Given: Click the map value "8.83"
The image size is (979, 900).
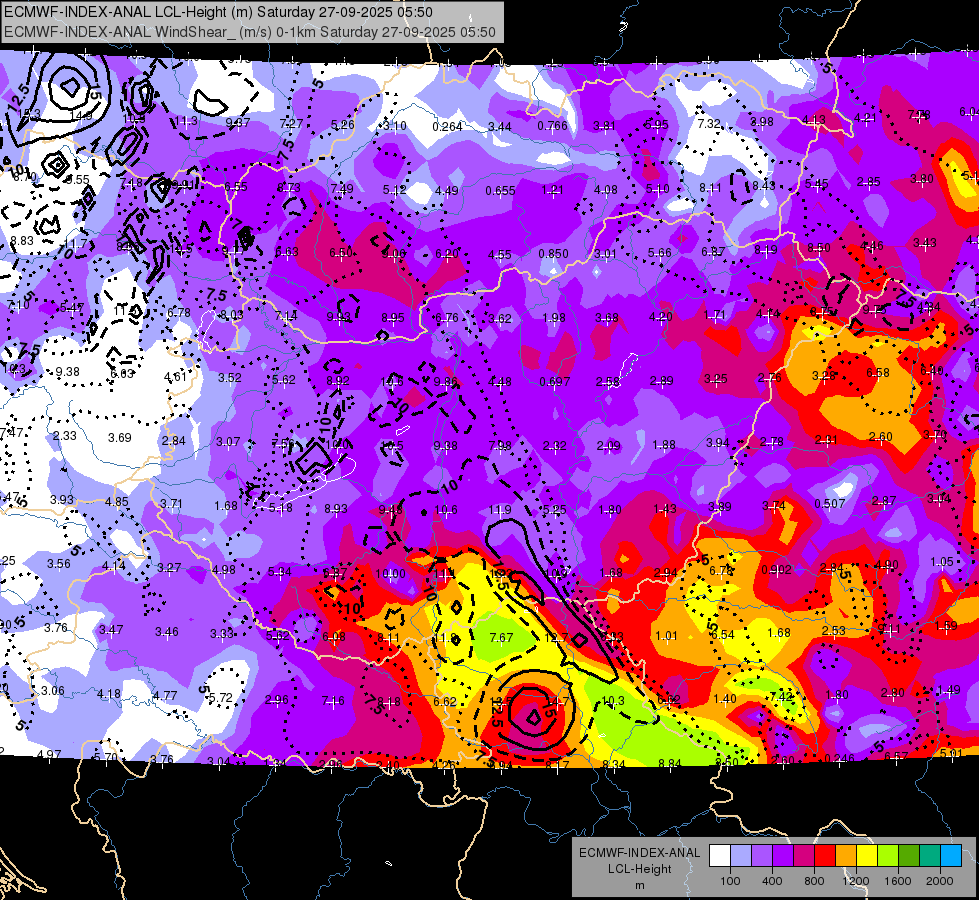Looking at the screenshot, I should click(22, 240).
